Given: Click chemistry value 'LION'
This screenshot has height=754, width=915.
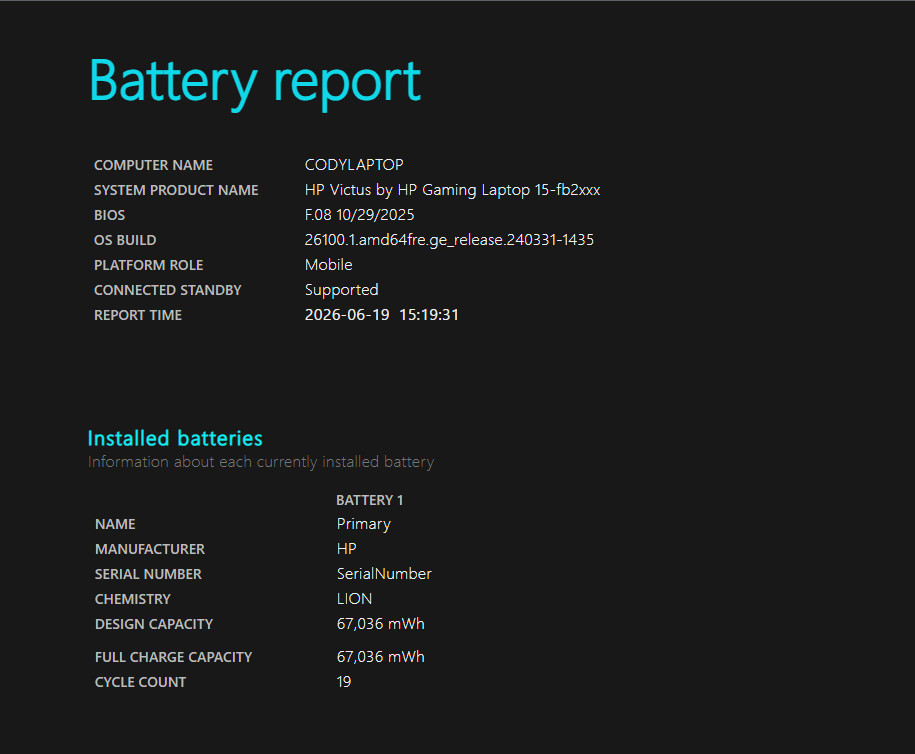Looking at the screenshot, I should click(354, 599).
